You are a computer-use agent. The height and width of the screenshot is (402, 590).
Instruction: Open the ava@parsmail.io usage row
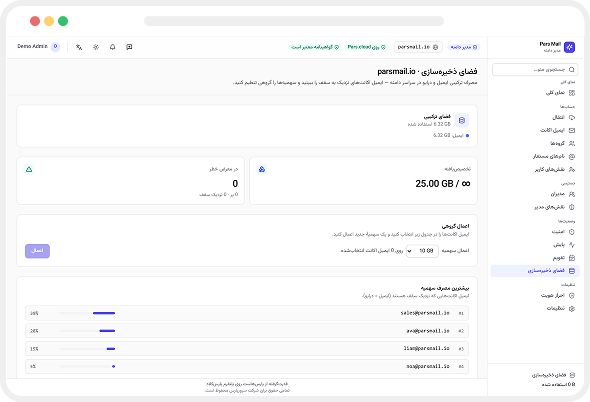(x=247, y=331)
